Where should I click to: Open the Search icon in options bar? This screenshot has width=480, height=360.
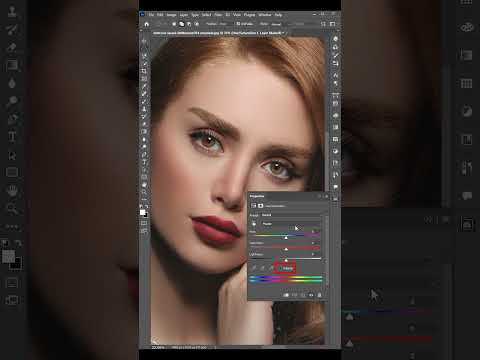[x=323, y=24]
